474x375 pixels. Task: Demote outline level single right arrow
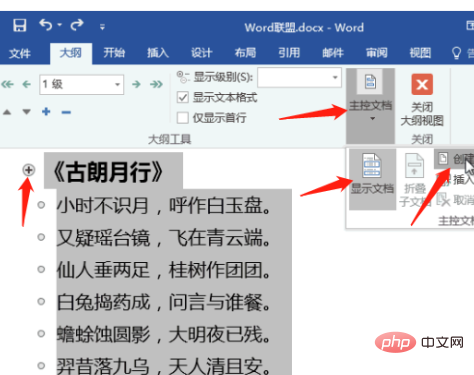tap(136, 84)
